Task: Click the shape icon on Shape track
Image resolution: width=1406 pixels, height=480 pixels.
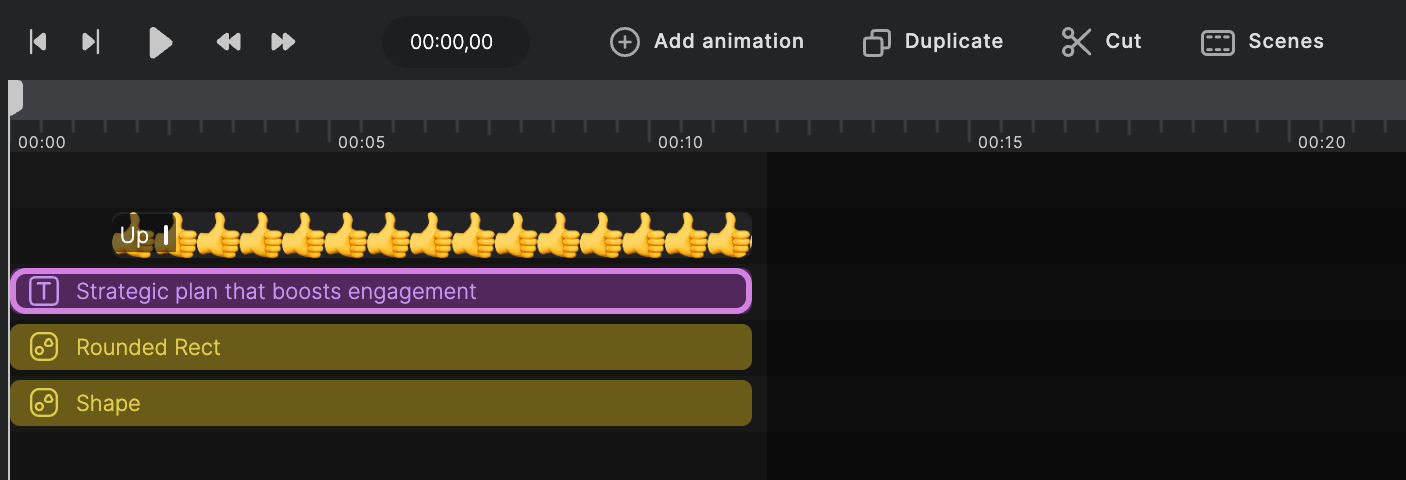Action: 44,403
